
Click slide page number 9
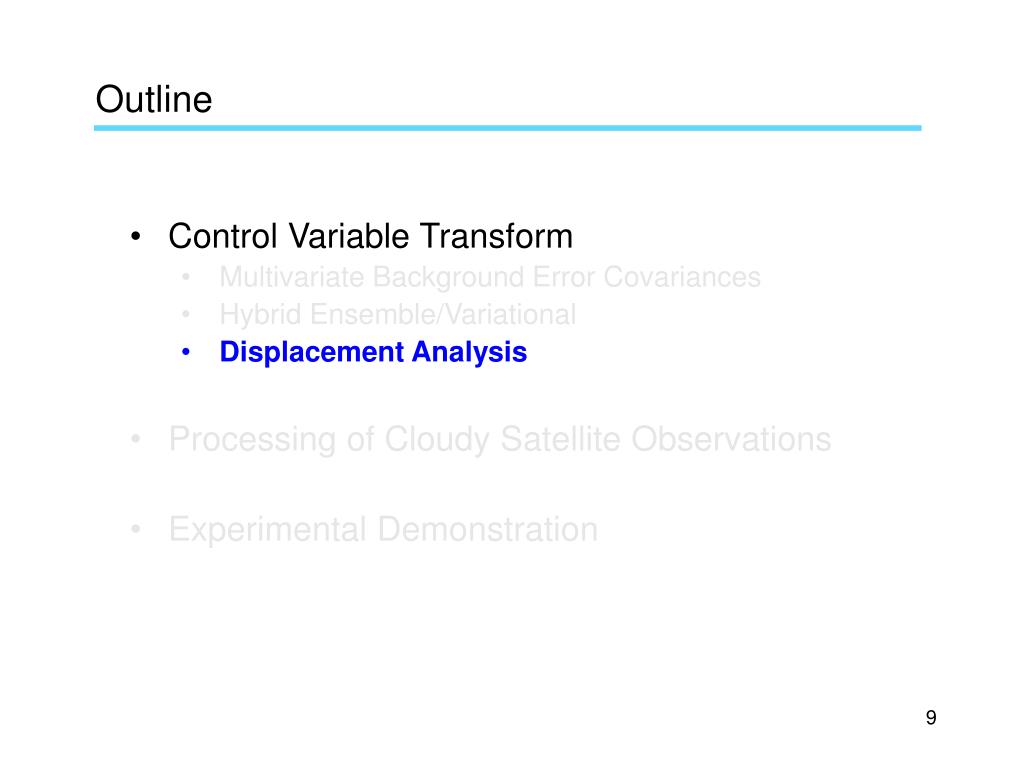pyautogui.click(x=931, y=718)
